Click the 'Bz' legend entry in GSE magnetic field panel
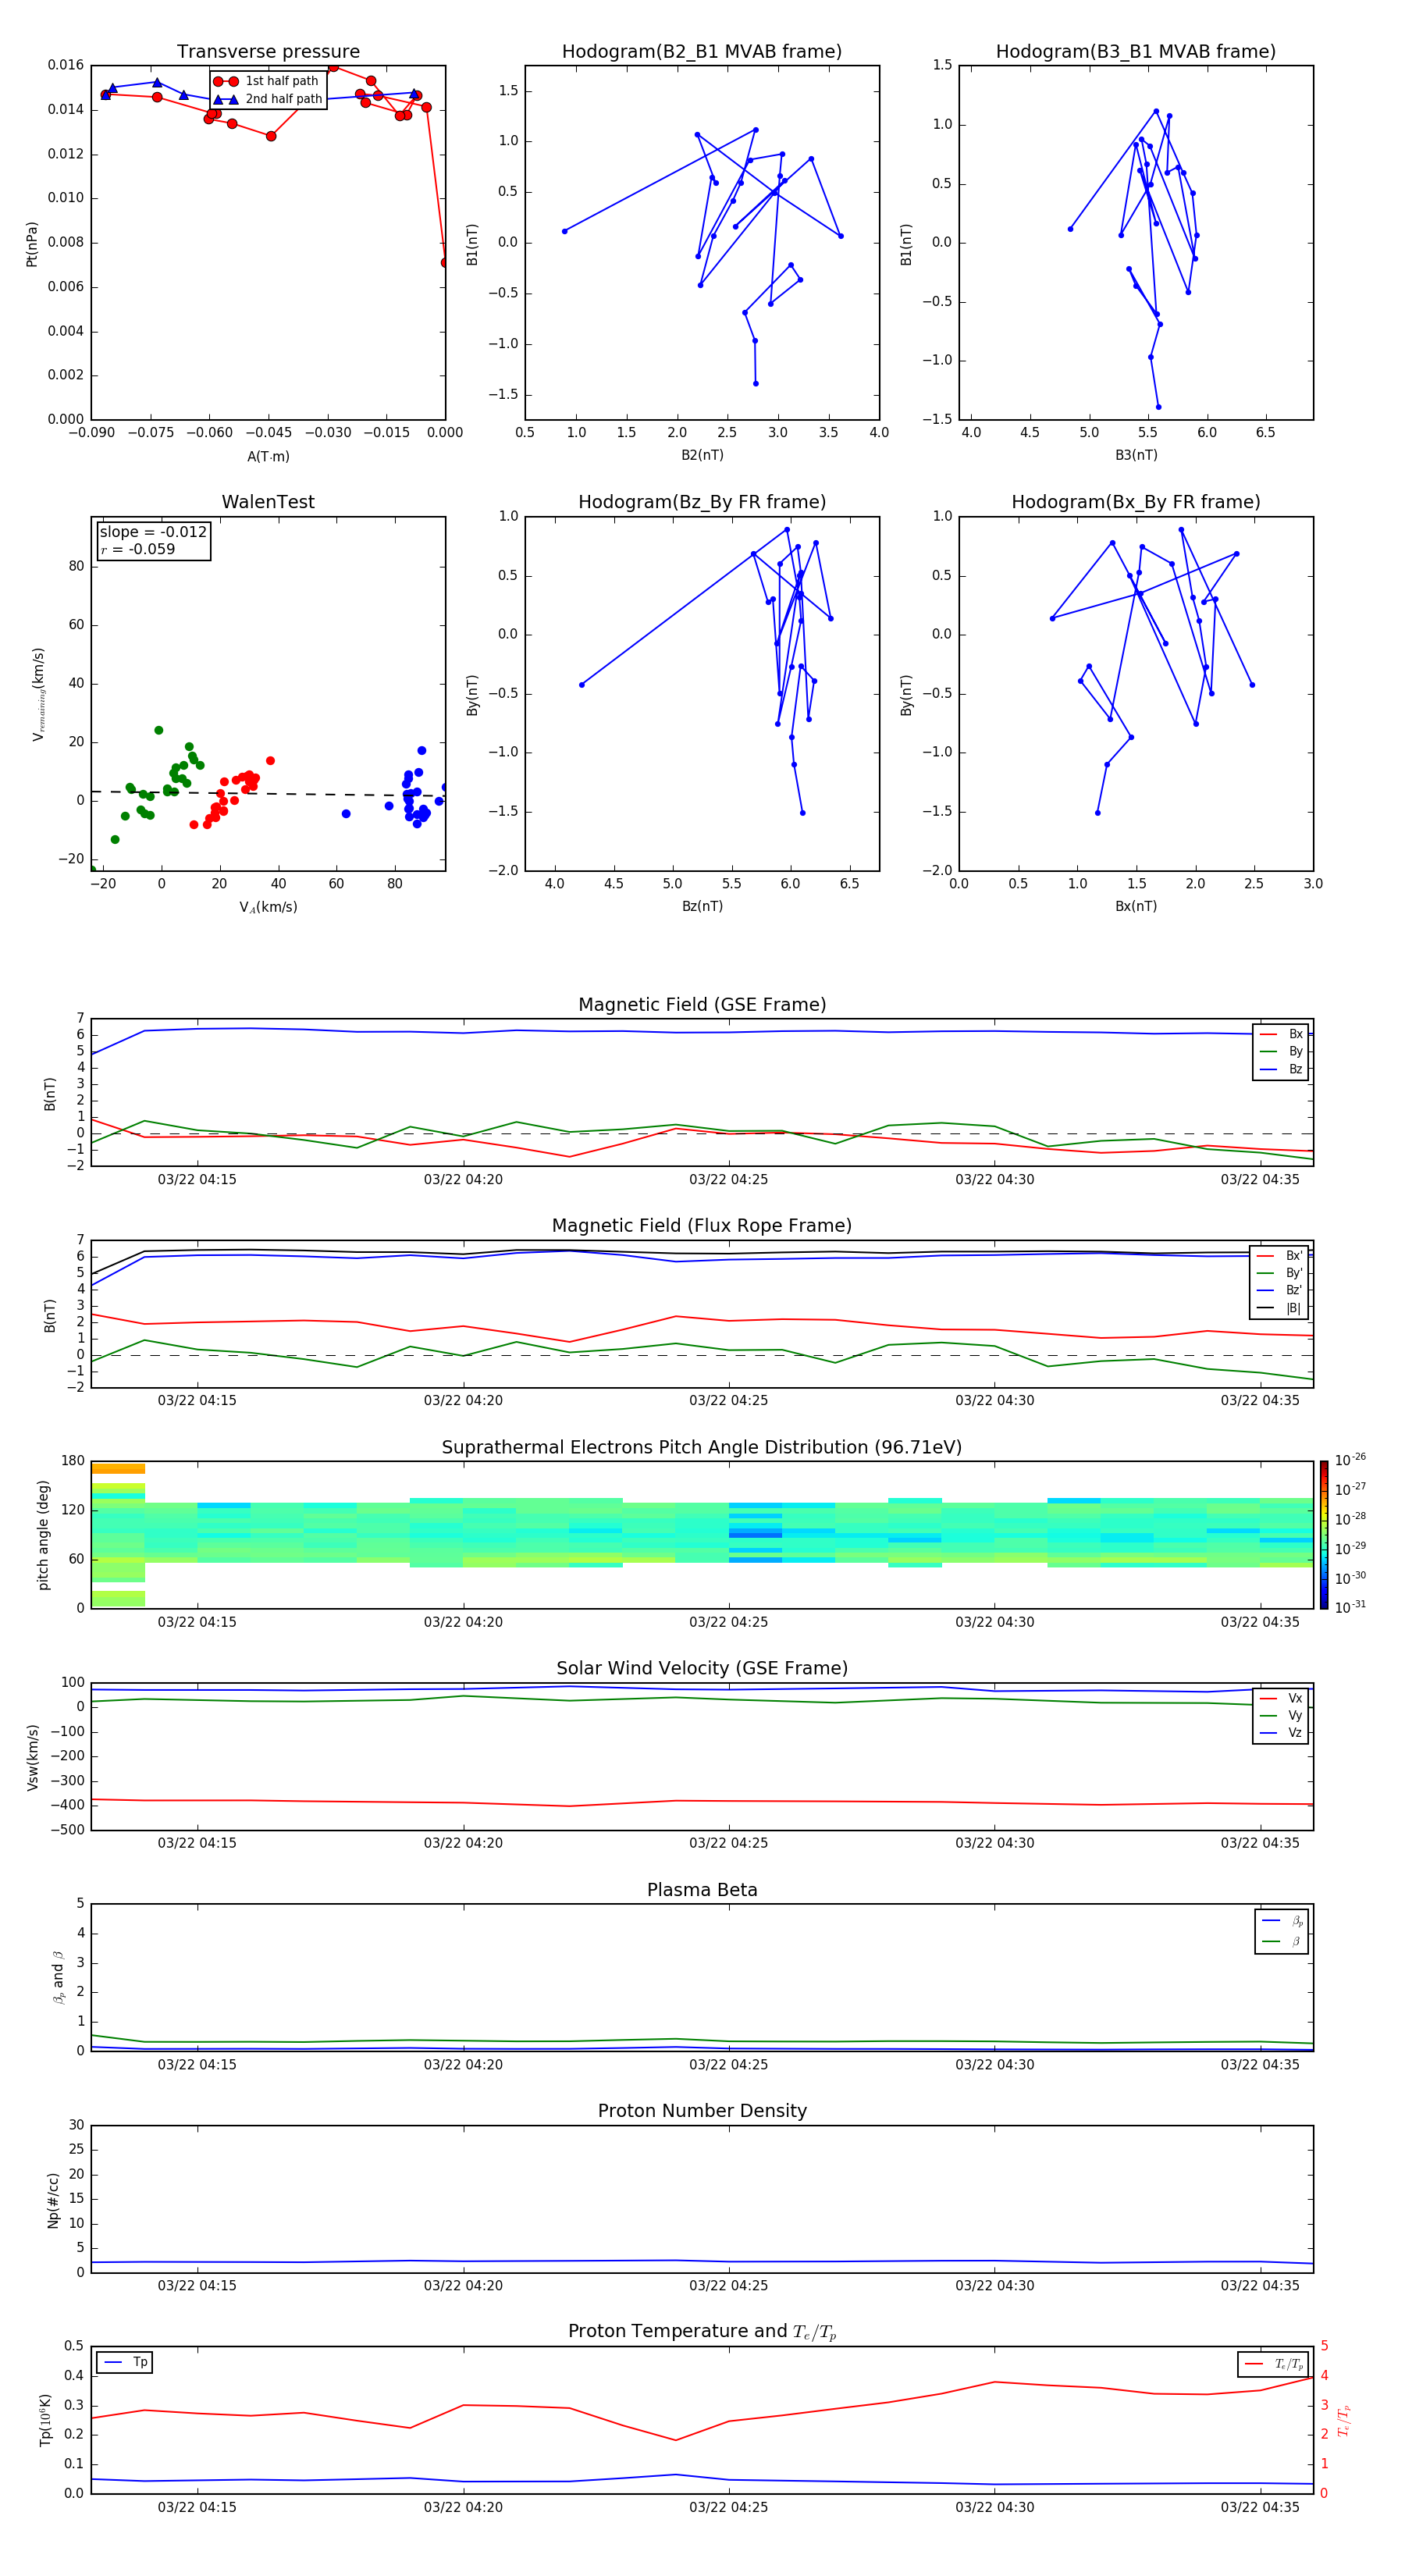 click(1281, 1069)
